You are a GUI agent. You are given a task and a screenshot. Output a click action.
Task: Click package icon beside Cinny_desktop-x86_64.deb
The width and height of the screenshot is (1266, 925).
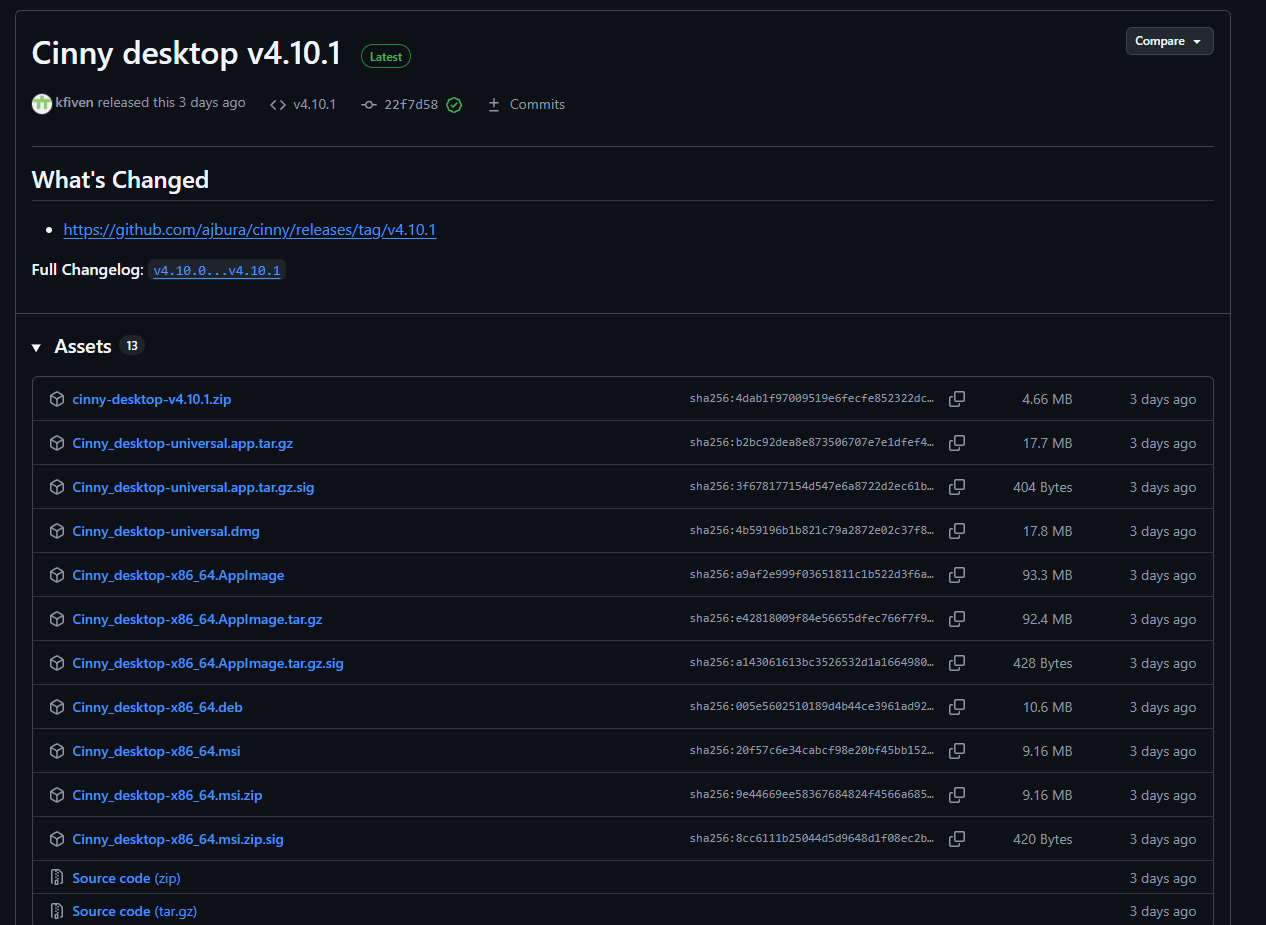(x=57, y=707)
